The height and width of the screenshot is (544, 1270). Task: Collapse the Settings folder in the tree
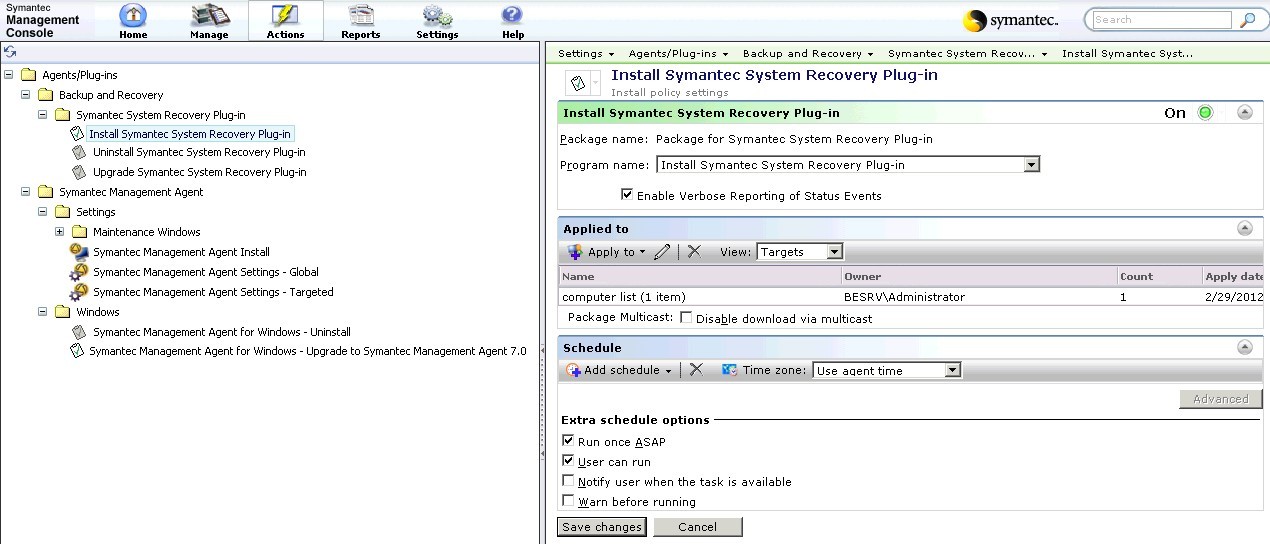(x=43, y=212)
